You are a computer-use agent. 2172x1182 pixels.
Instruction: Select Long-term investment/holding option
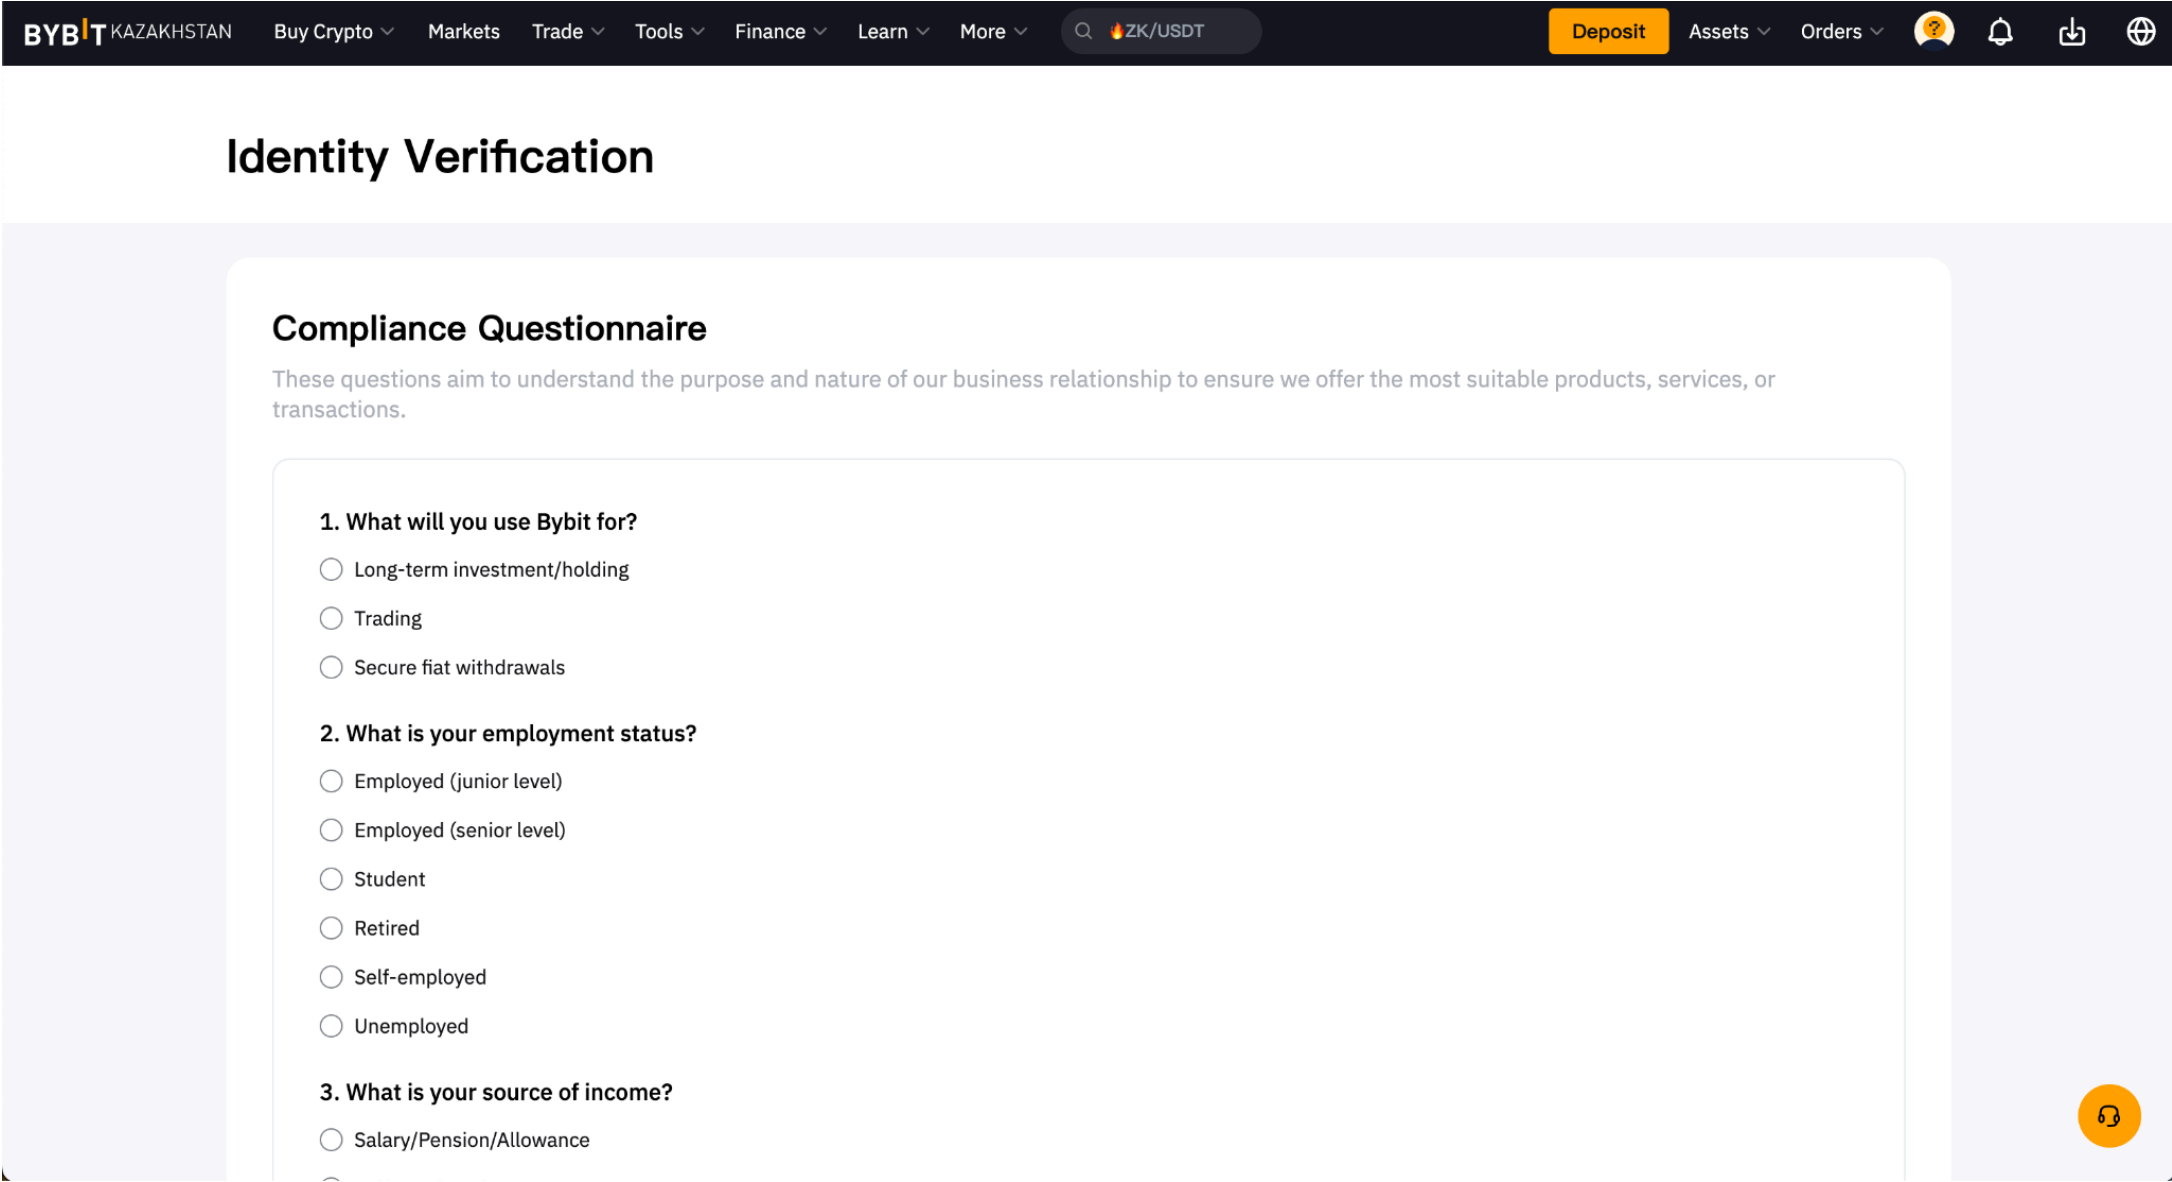[x=331, y=570]
